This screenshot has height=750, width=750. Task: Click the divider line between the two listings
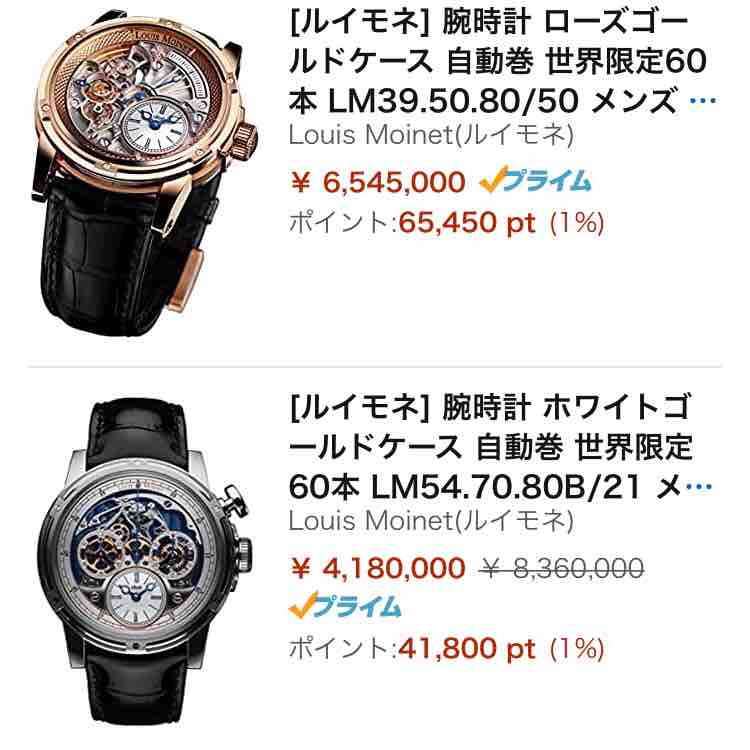tap(375, 367)
